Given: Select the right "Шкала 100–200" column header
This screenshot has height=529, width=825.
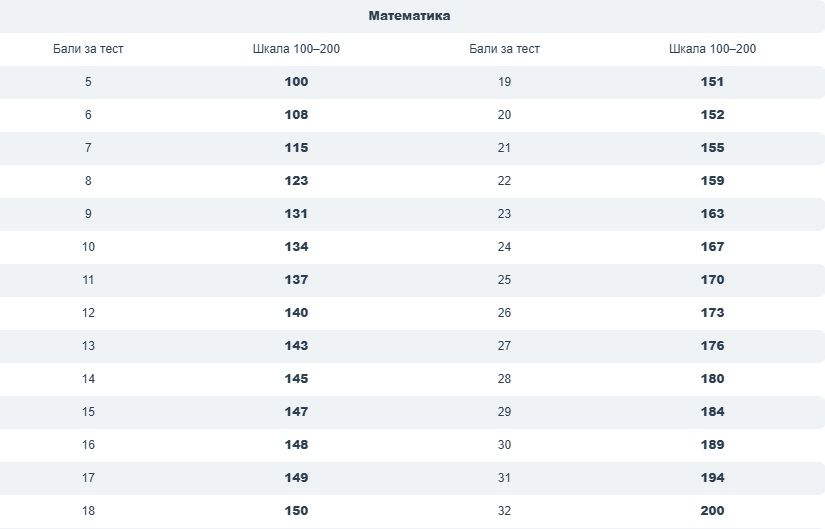Looking at the screenshot, I should pos(712,49).
